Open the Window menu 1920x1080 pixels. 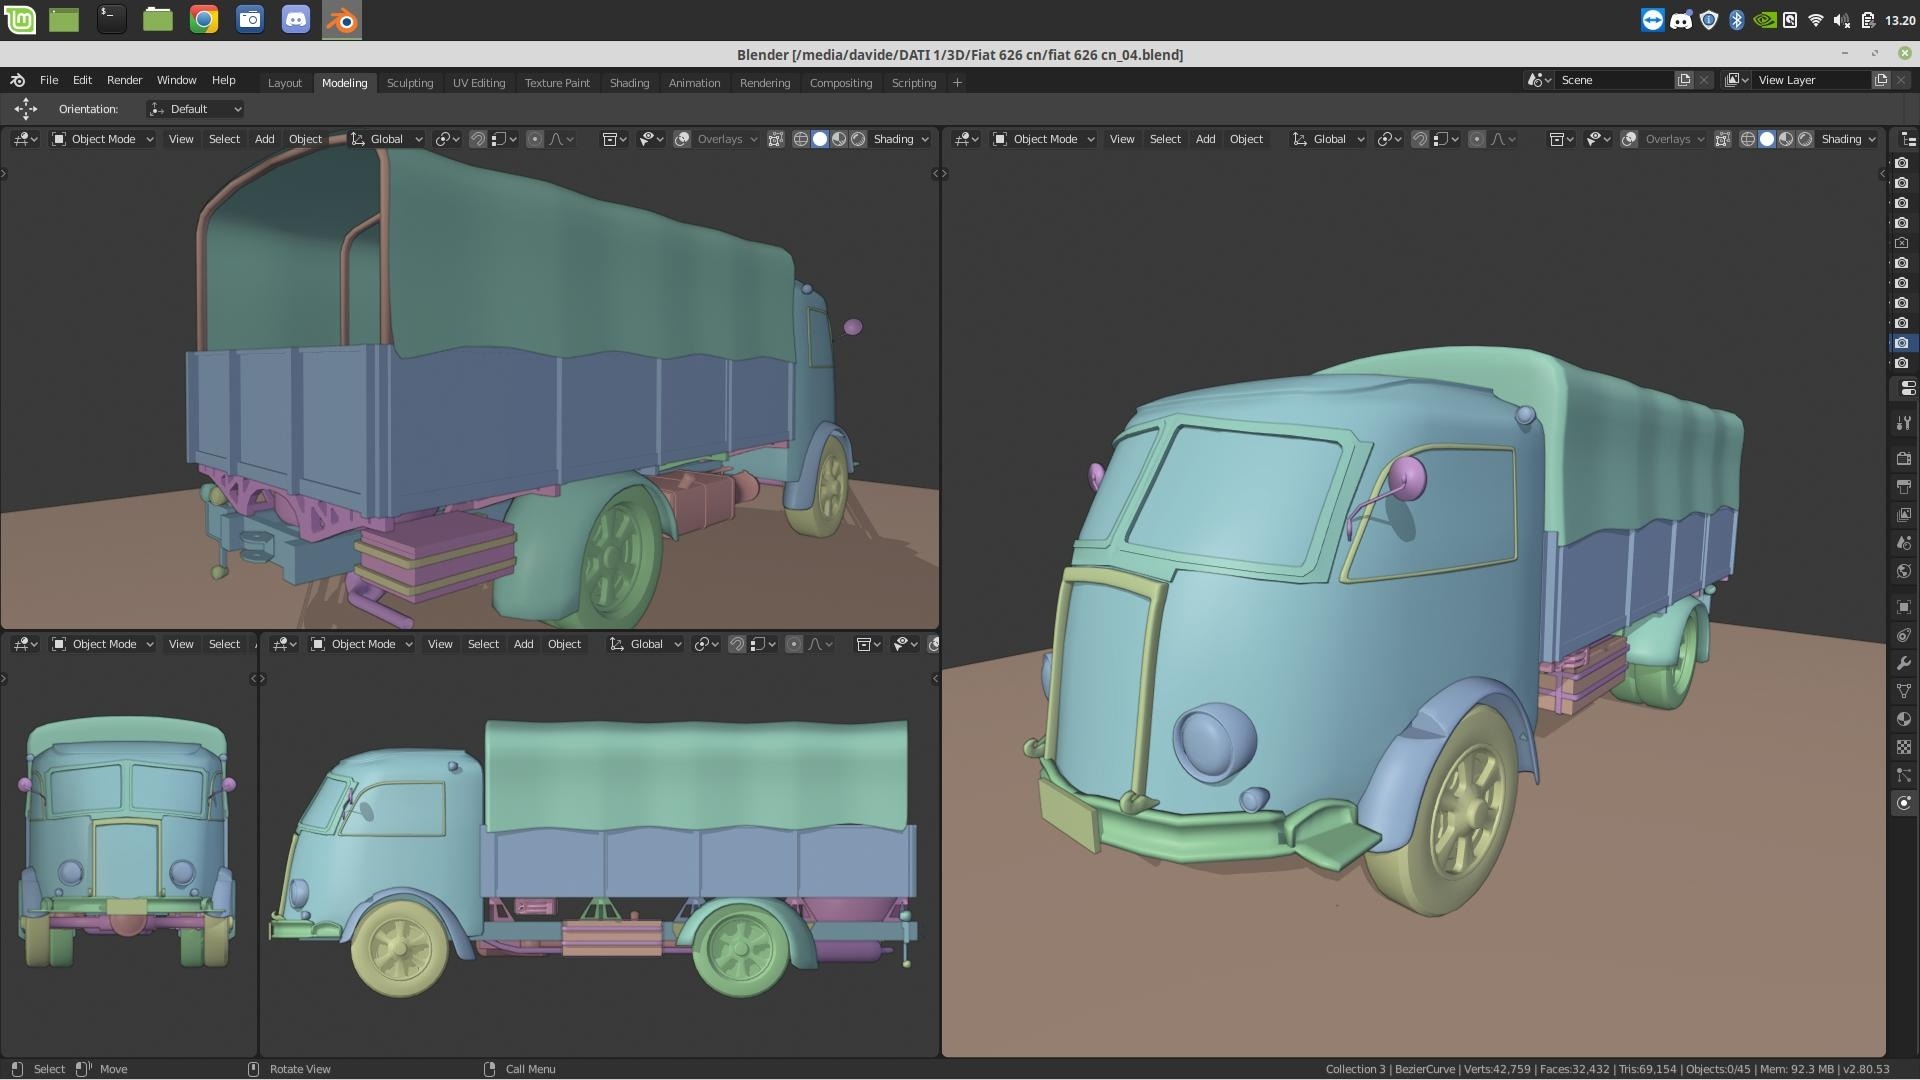(176, 80)
